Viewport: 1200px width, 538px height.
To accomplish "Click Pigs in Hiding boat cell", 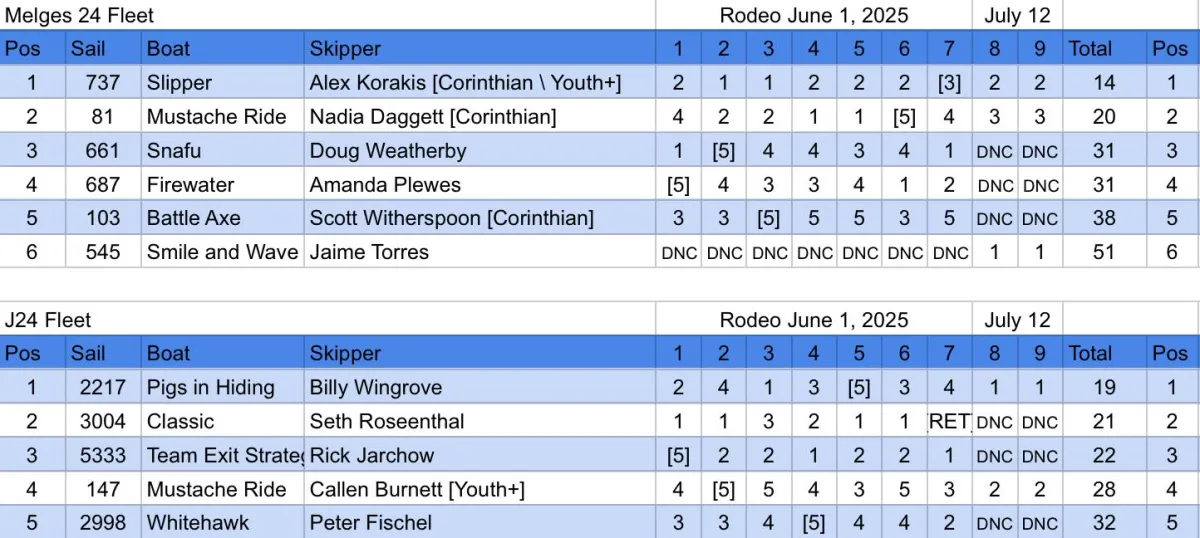I will point(210,388).
